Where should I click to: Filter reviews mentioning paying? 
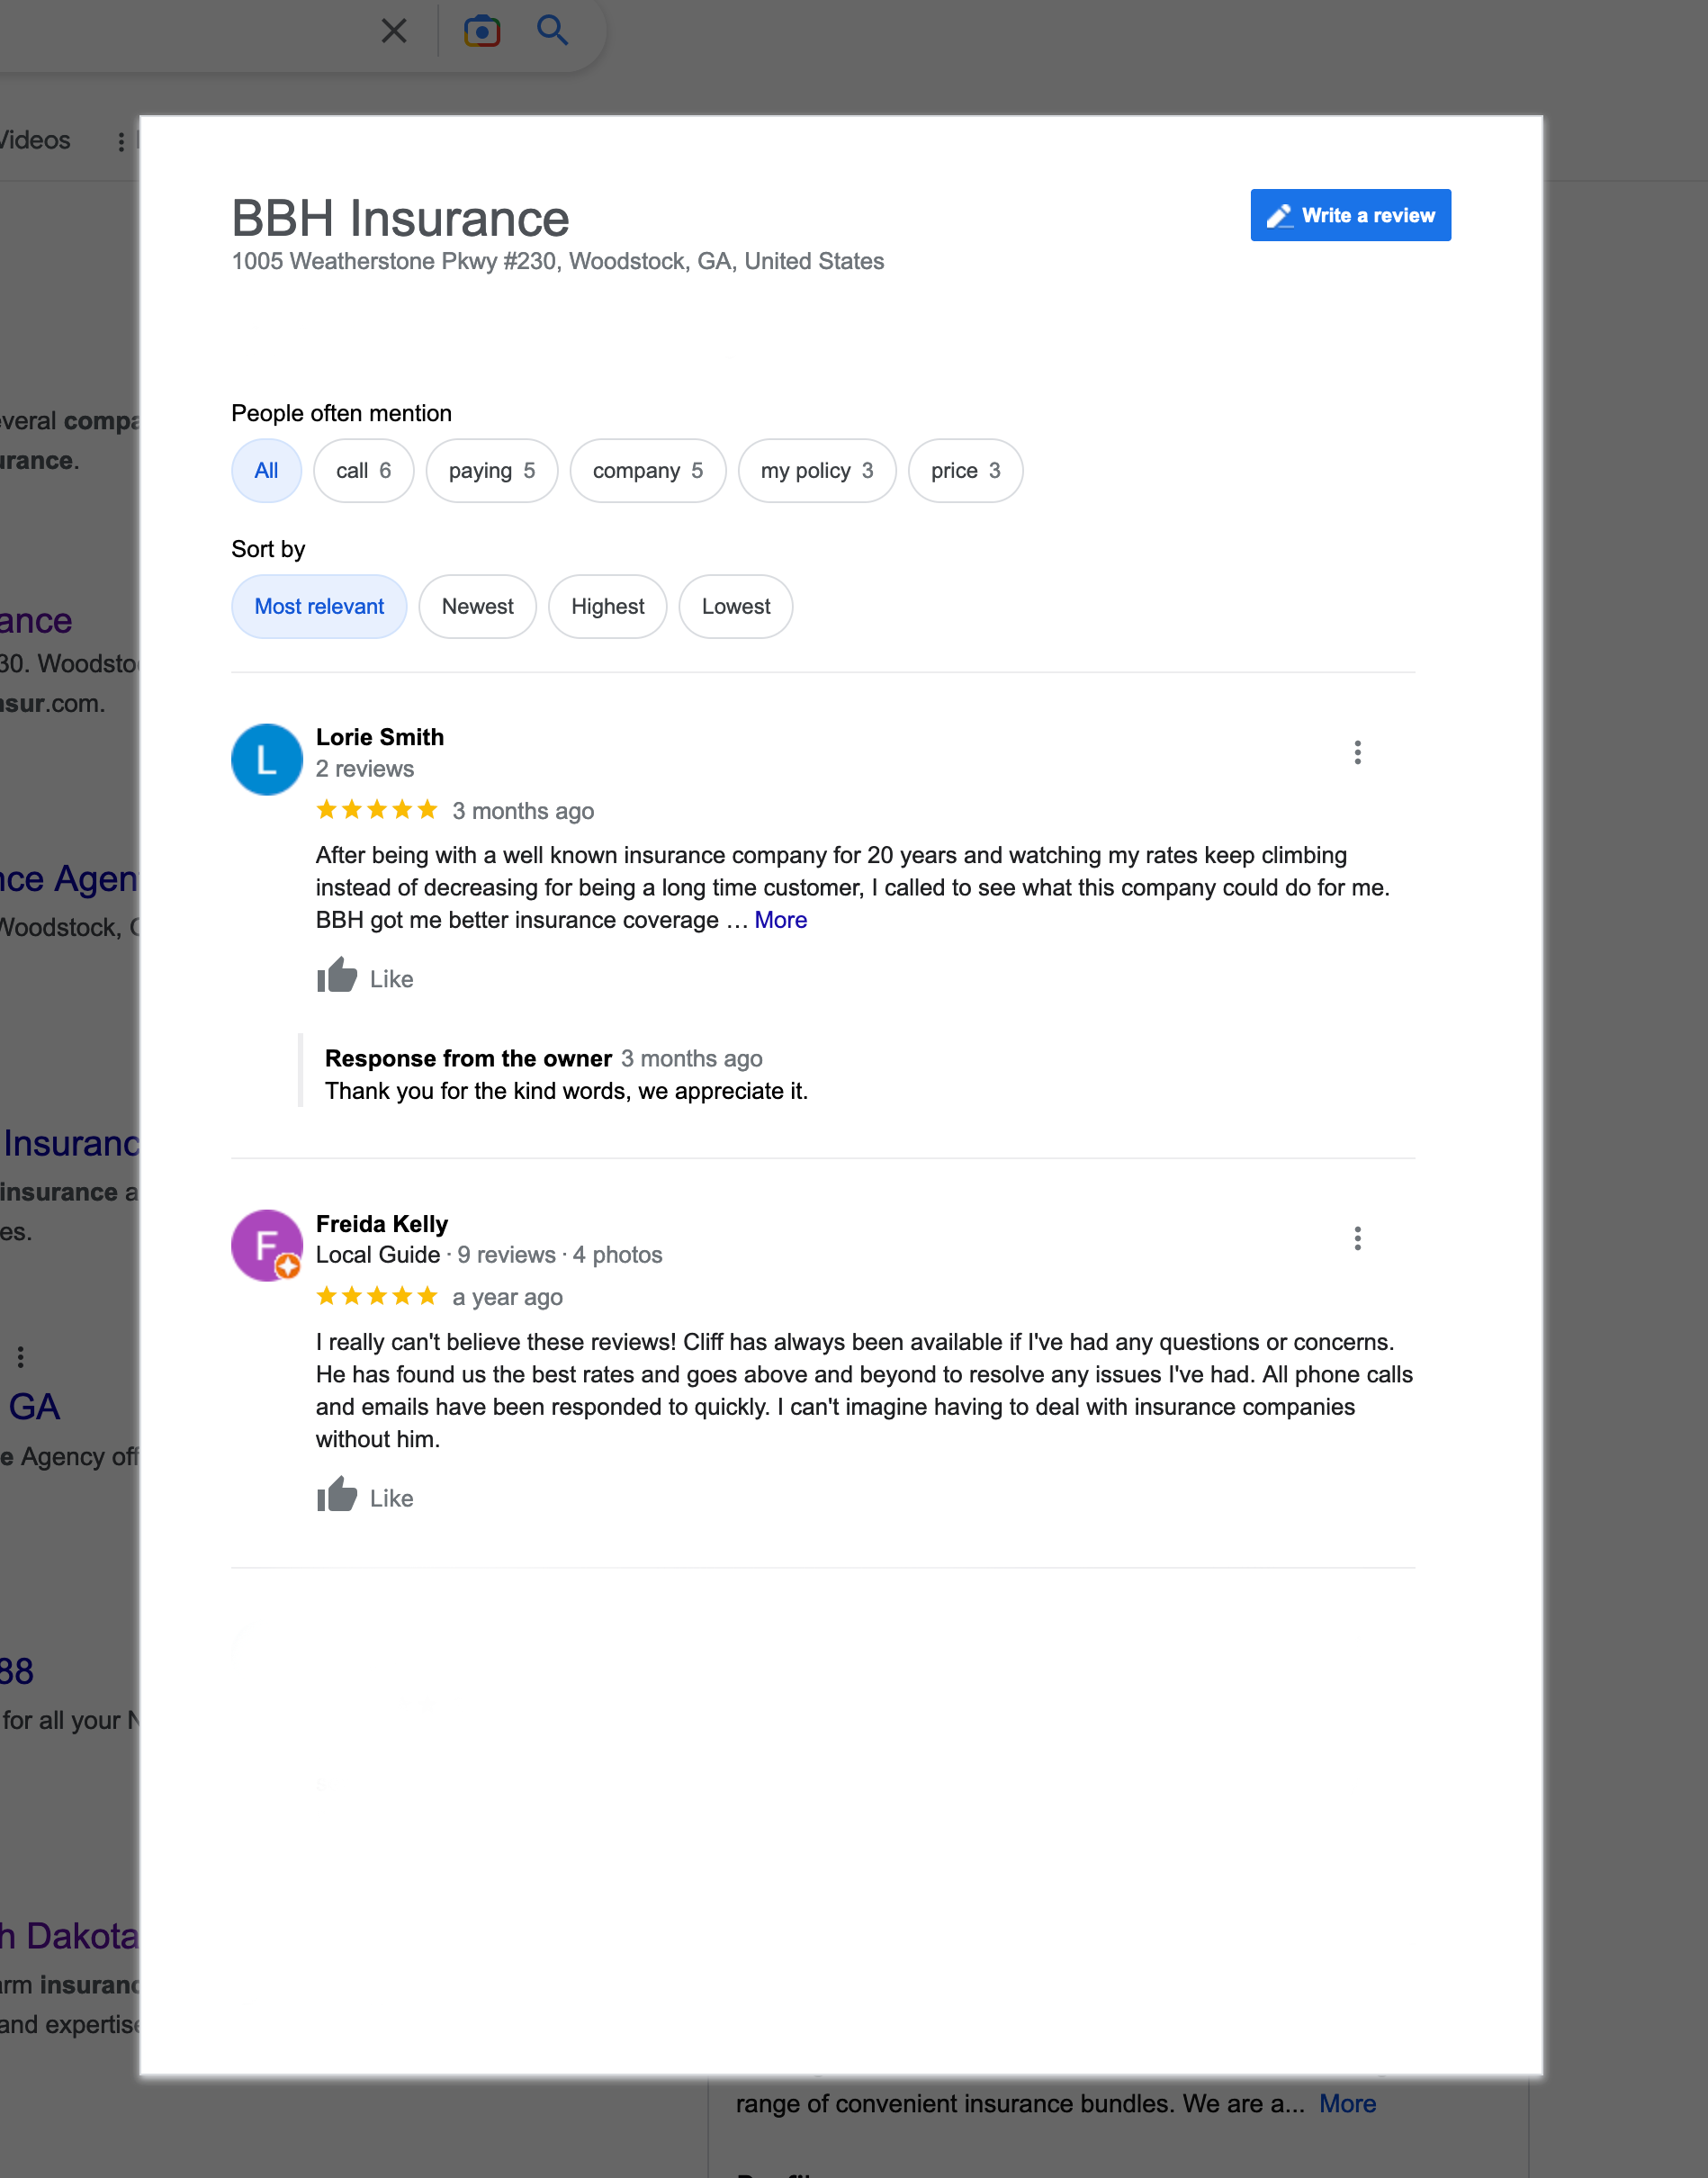491,470
